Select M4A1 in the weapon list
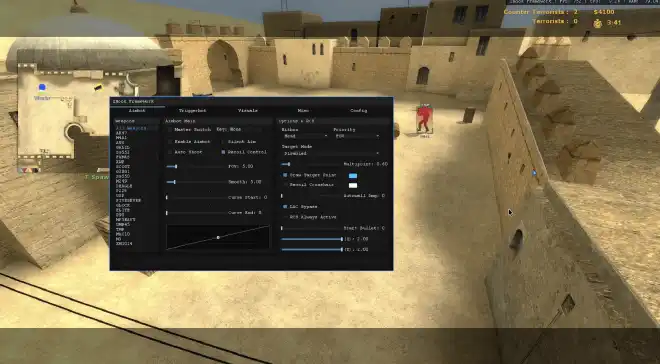The height and width of the screenshot is (364, 660). (121, 138)
